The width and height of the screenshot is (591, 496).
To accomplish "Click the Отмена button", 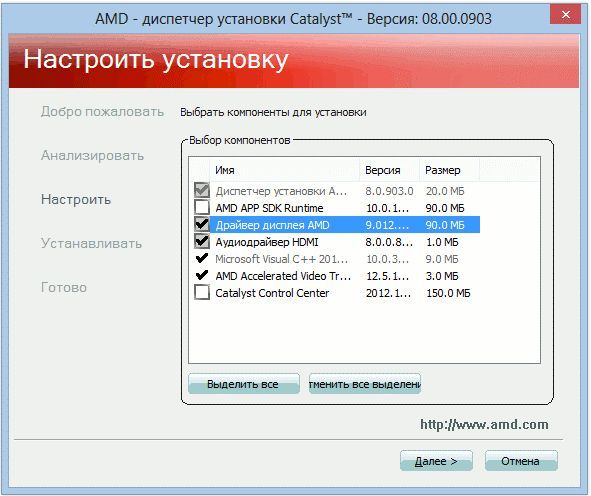I will pos(521,461).
